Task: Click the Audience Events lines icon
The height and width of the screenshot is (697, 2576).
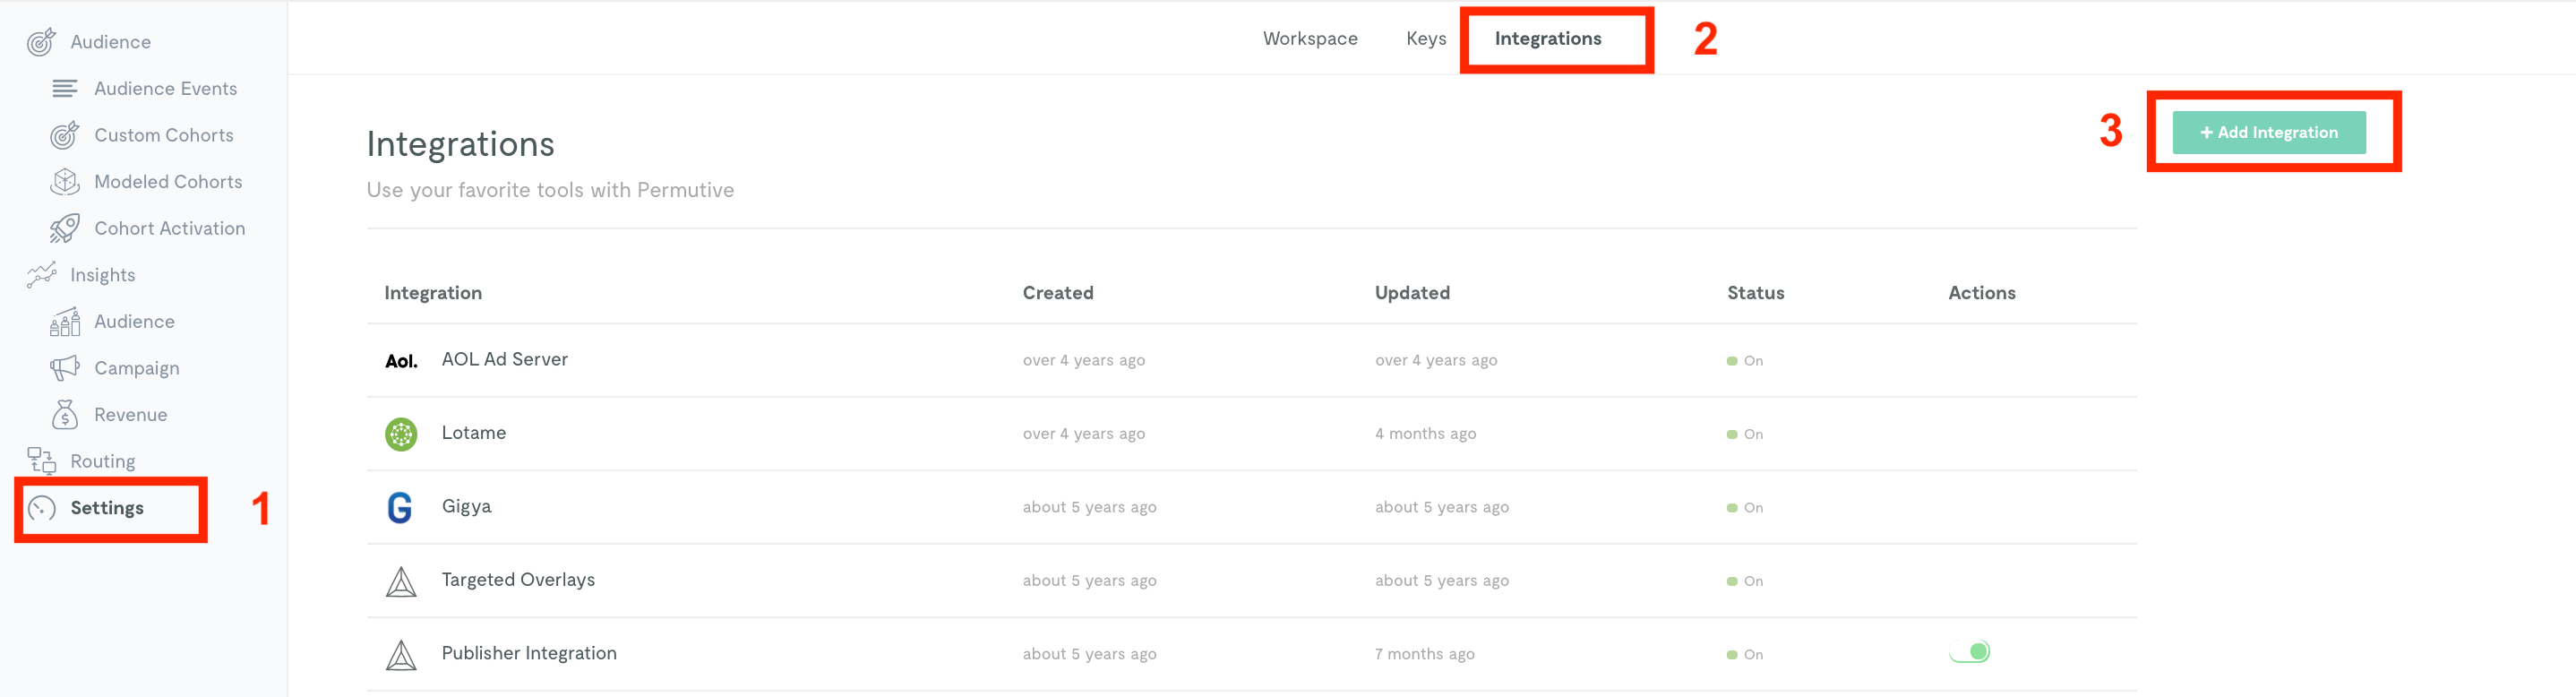Action: [65, 89]
